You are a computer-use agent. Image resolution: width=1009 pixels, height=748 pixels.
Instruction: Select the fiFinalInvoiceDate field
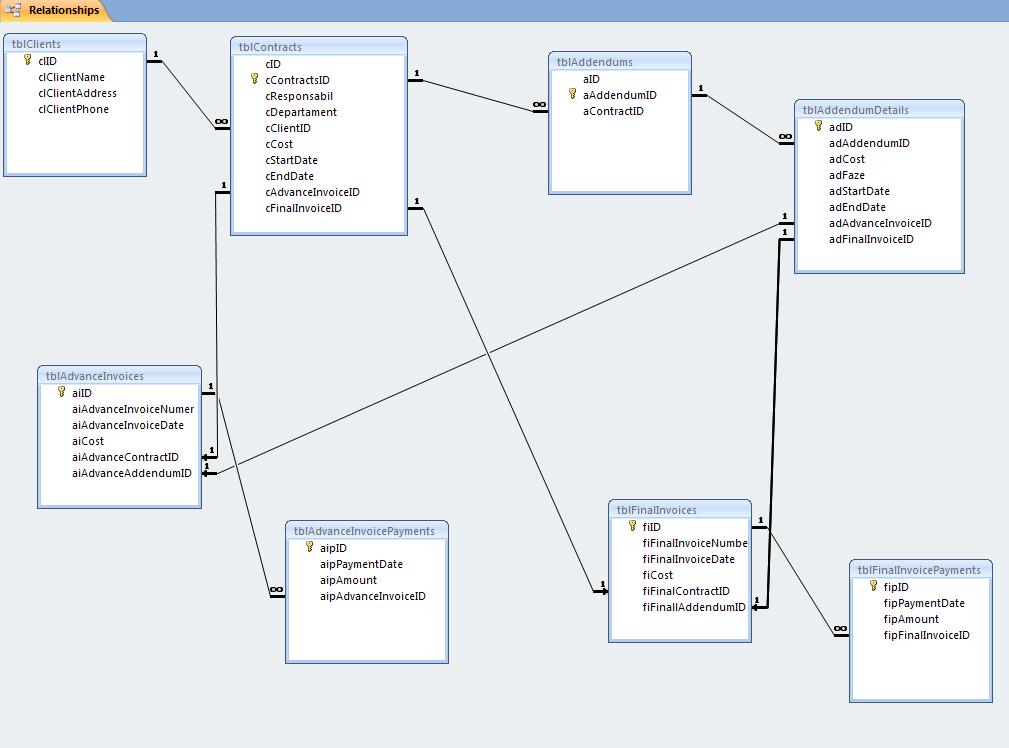coord(689,559)
